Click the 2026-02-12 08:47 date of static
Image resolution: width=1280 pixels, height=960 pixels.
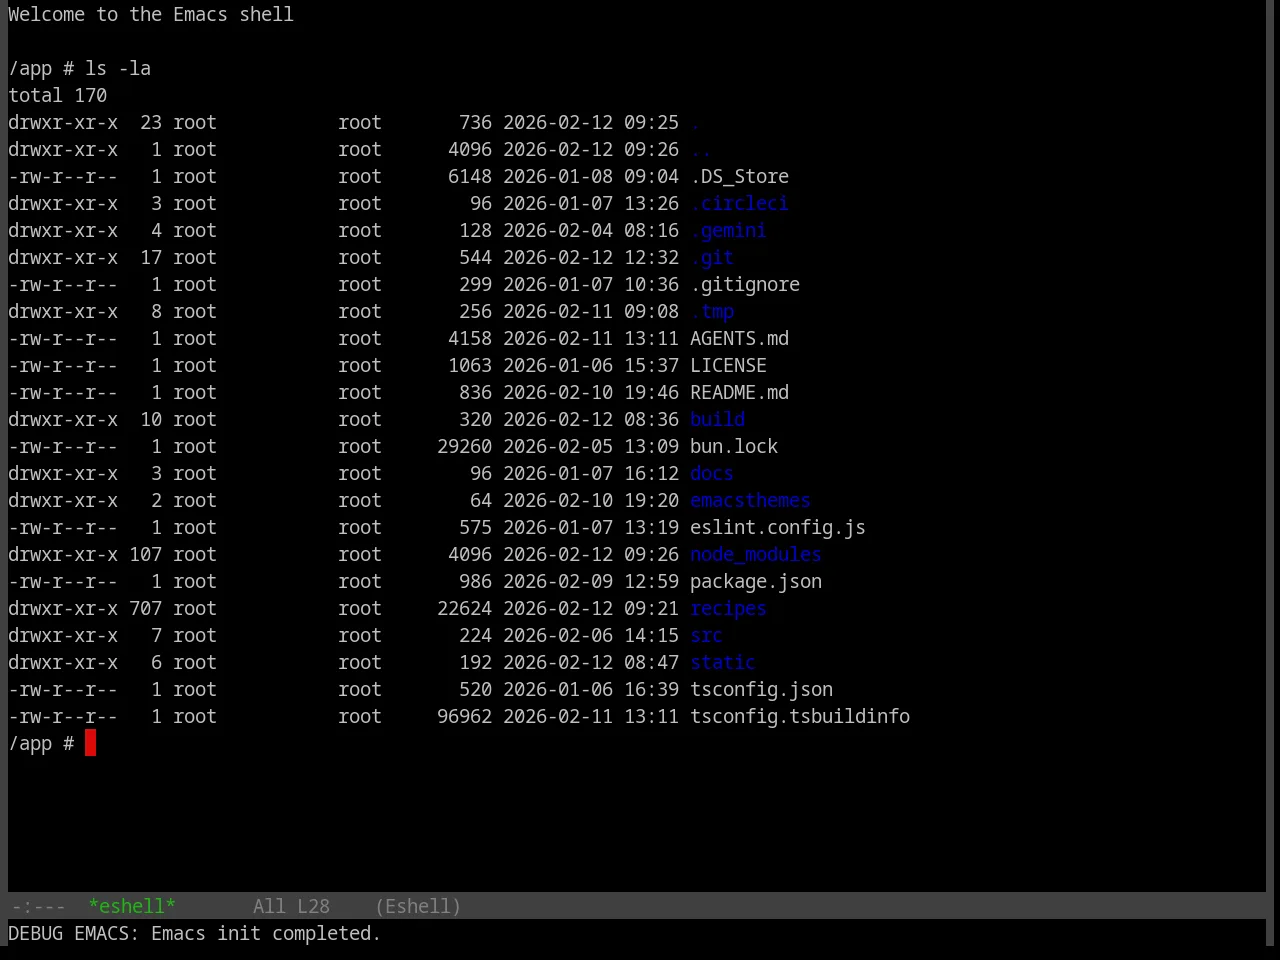(591, 663)
